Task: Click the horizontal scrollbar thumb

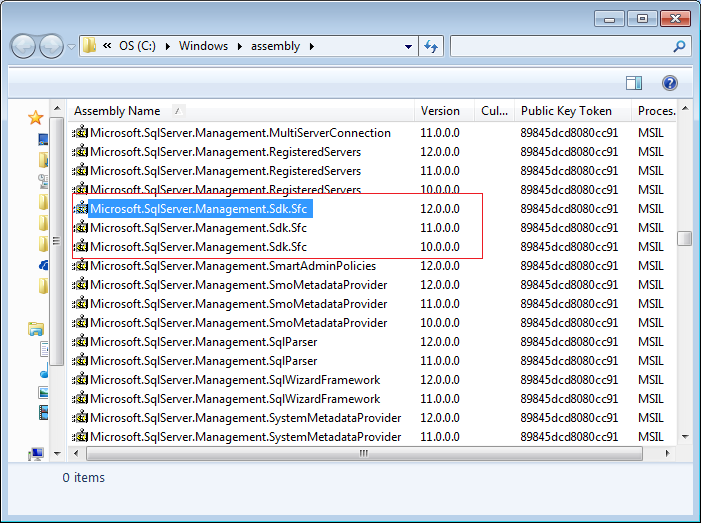Action: [364, 453]
